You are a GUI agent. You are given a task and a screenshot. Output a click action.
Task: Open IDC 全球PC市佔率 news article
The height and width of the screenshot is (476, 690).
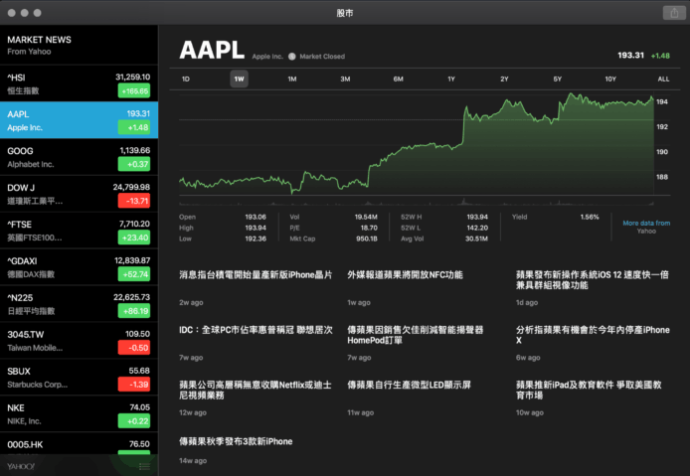[x=256, y=330]
